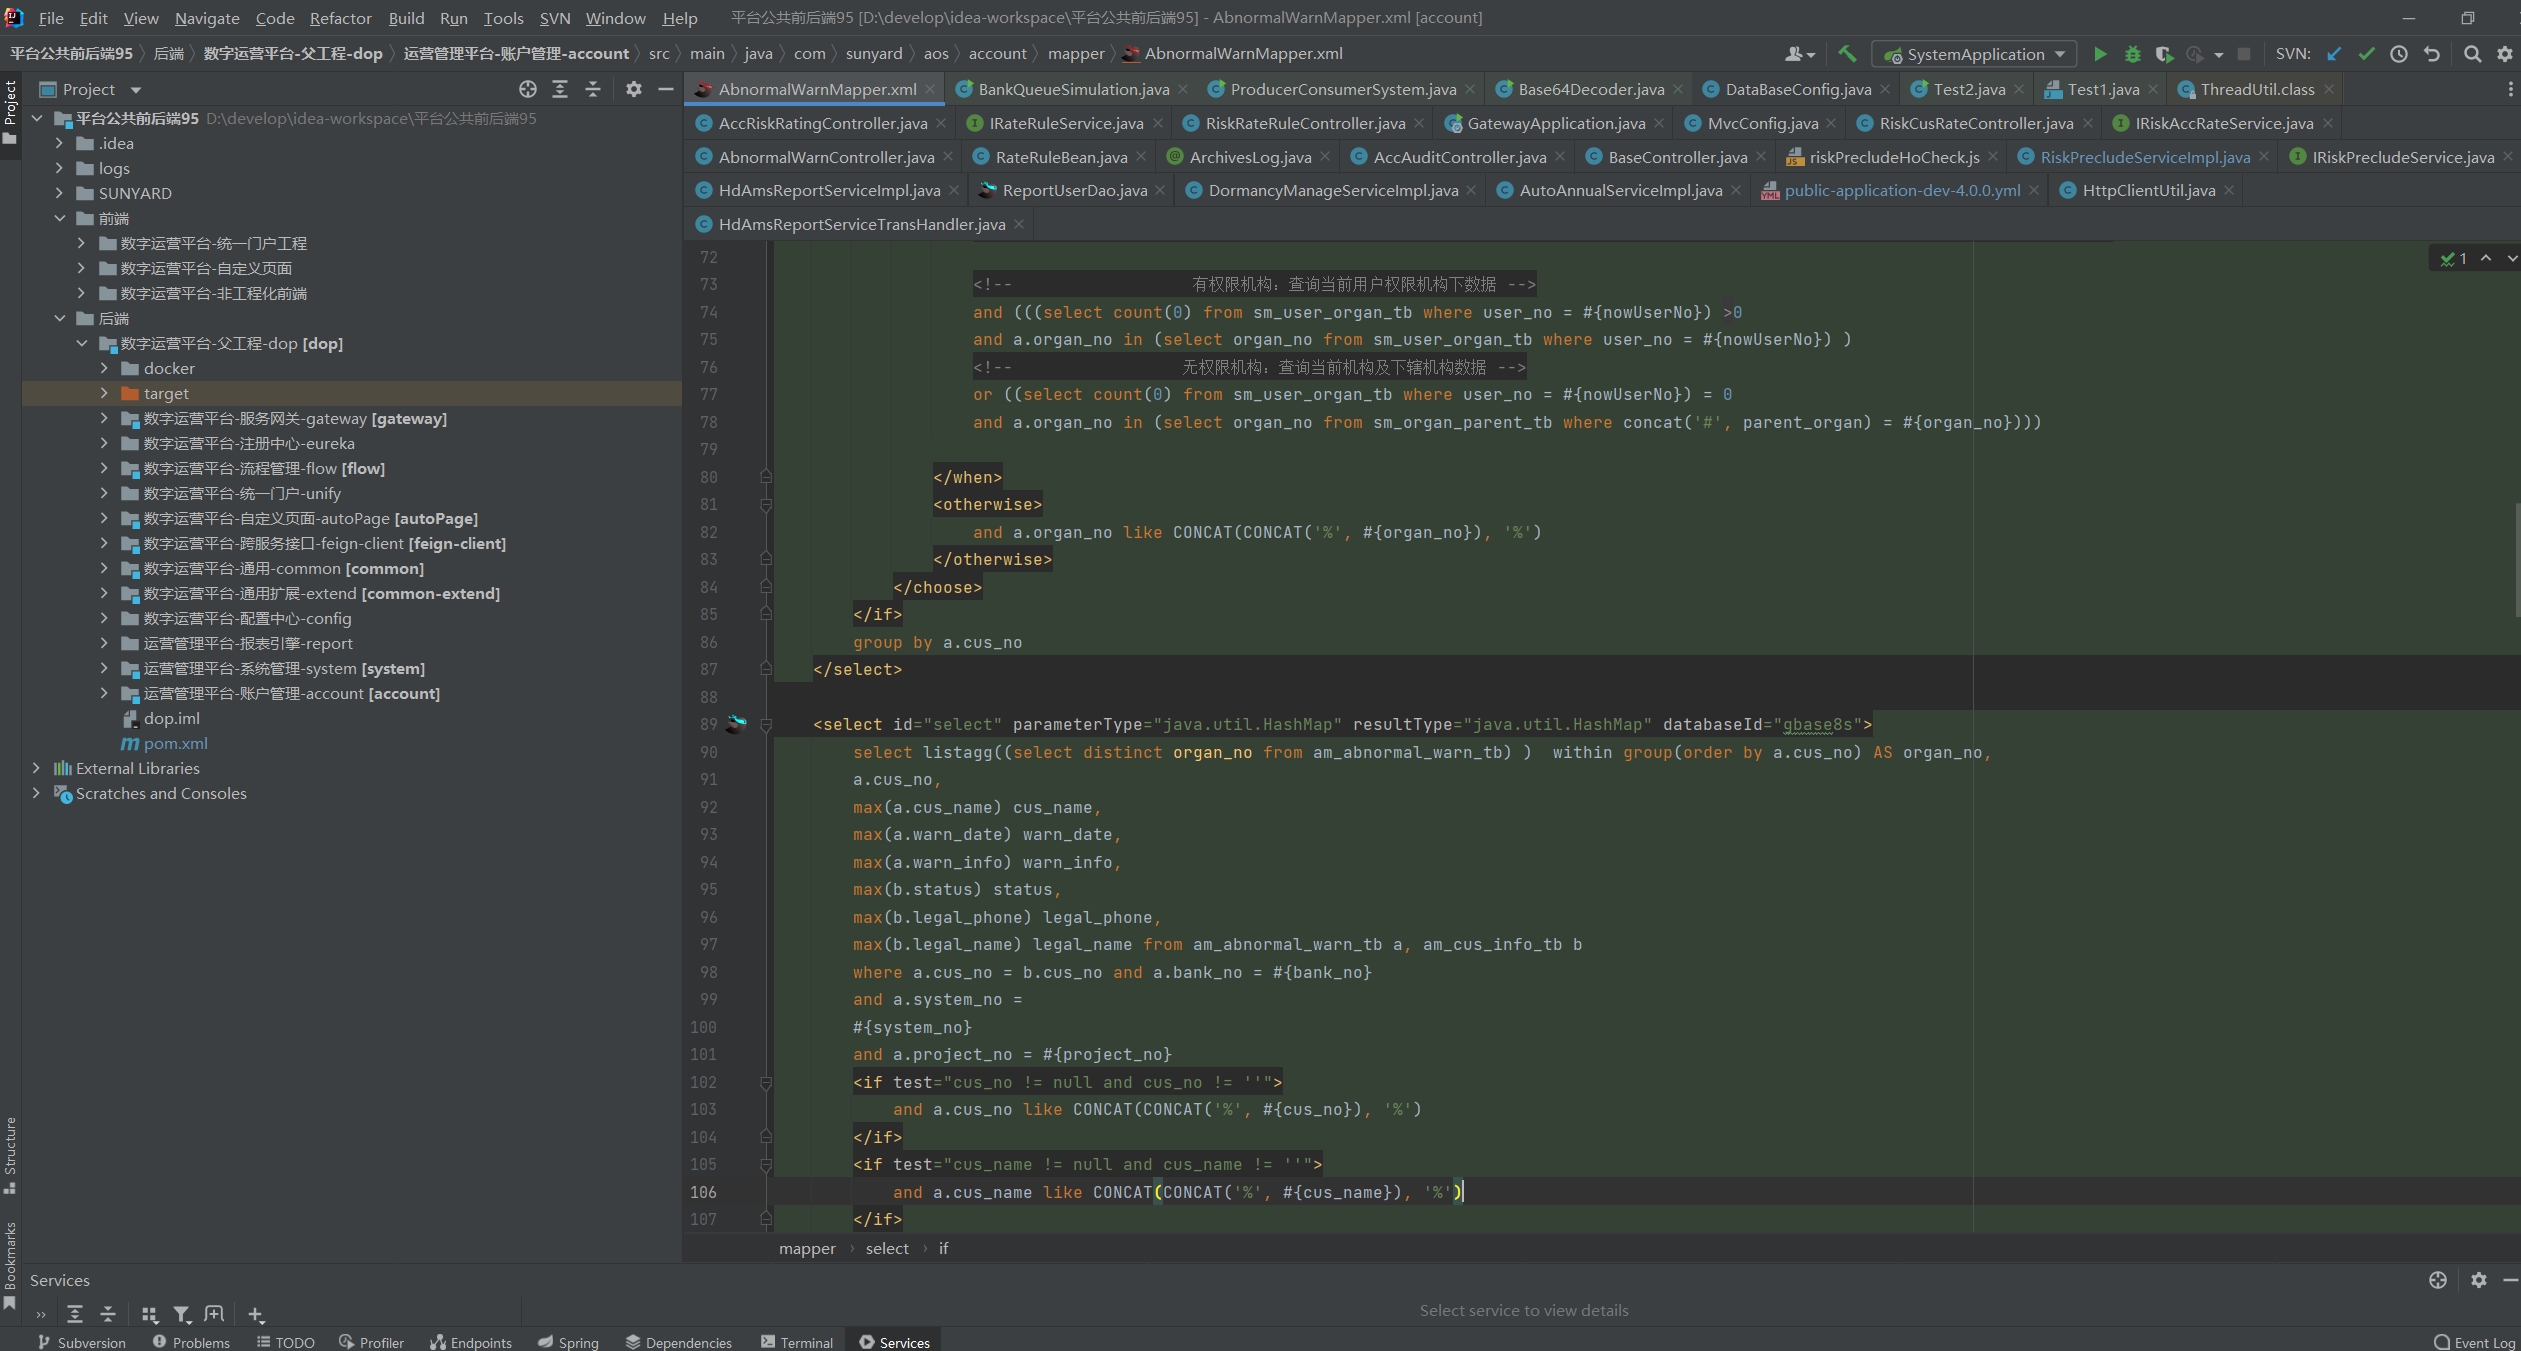The image size is (2521, 1351).
Task: Open Services panel settings gear
Action: 2478,1280
